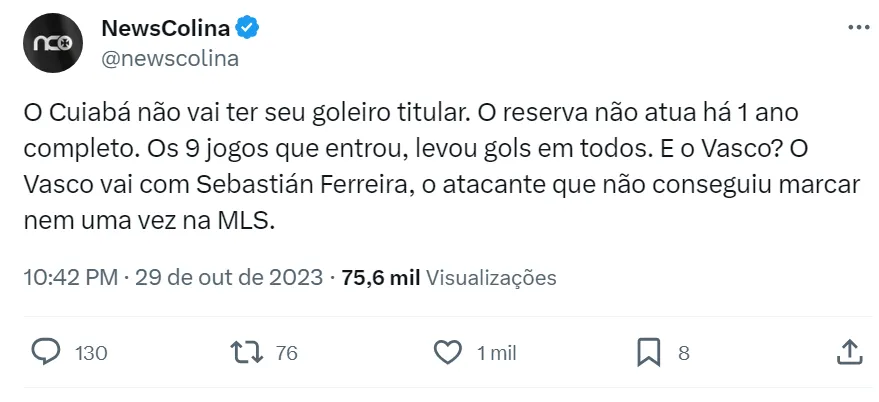The width and height of the screenshot is (879, 402).
Task: Open the three-dot more options menu
Action: click(x=857, y=28)
